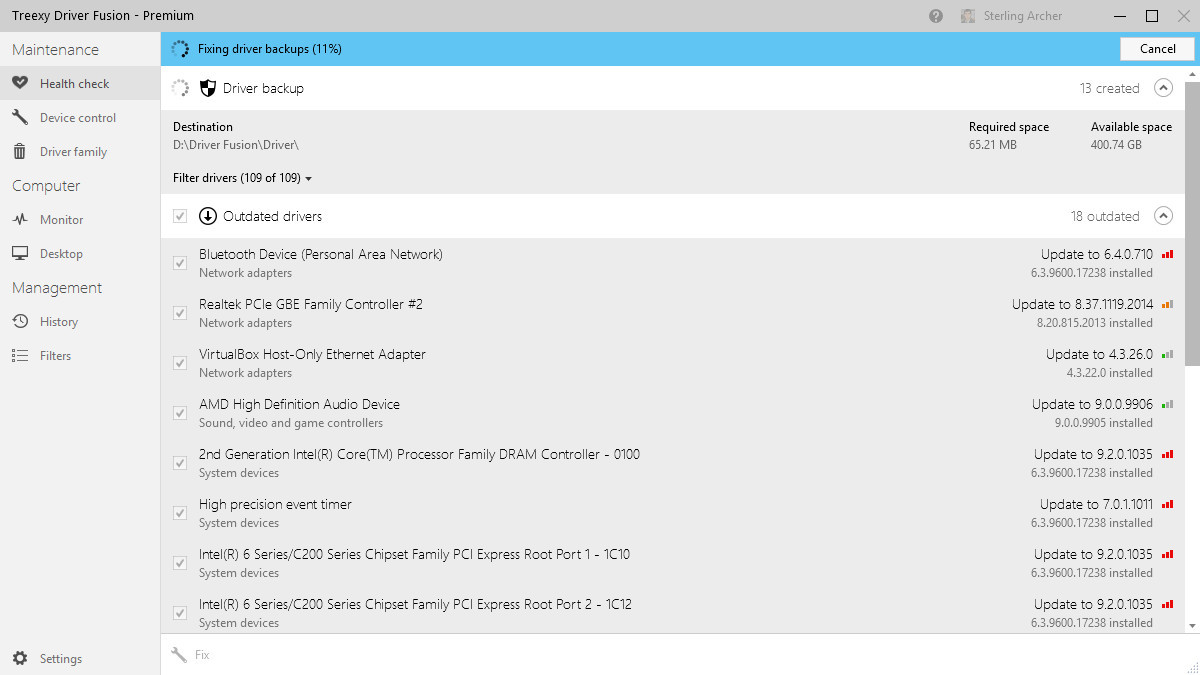This screenshot has height=675, width=1200.
Task: Click the History clock icon
Action: [x=20, y=322]
